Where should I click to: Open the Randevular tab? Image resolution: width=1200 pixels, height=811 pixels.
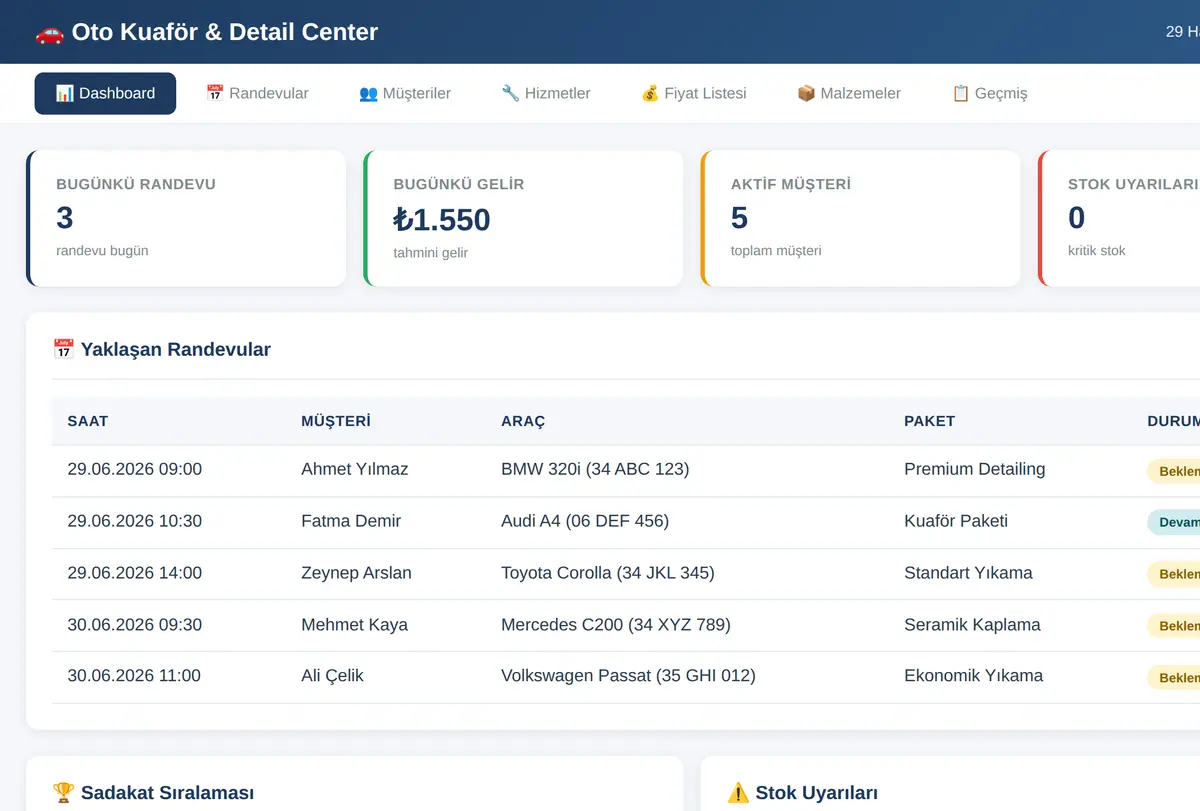click(257, 93)
